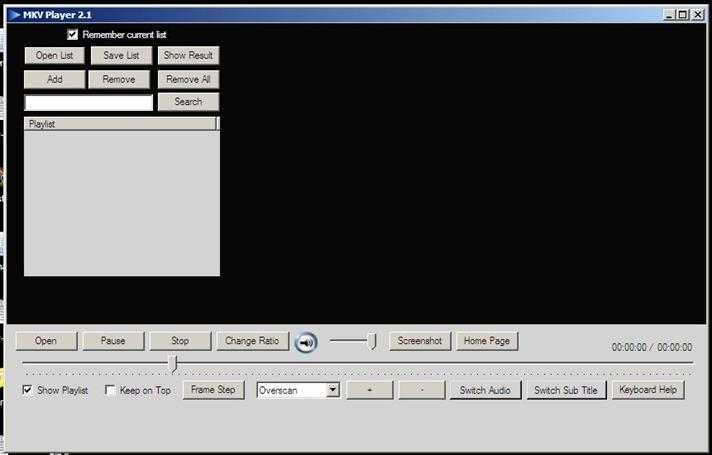This screenshot has height=455, width=712.
Task: Enable Keep on Top
Action: (110, 390)
